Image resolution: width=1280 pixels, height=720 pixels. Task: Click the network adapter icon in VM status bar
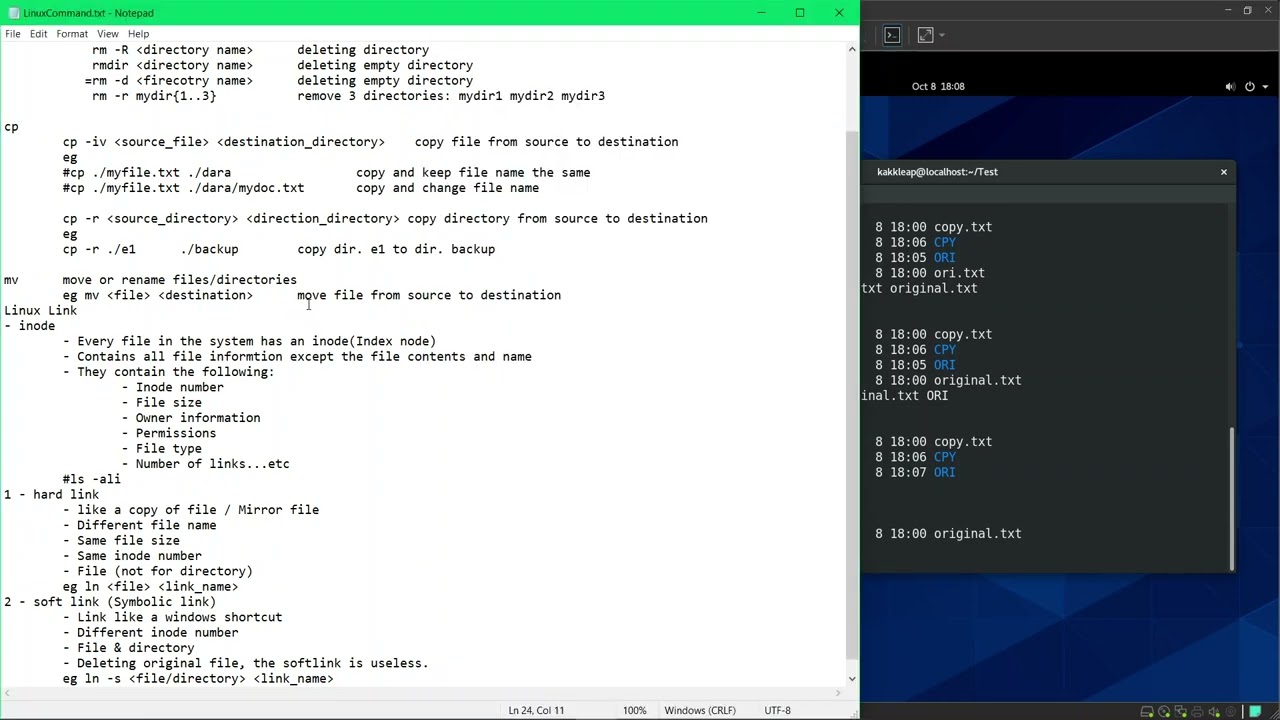(1181, 712)
